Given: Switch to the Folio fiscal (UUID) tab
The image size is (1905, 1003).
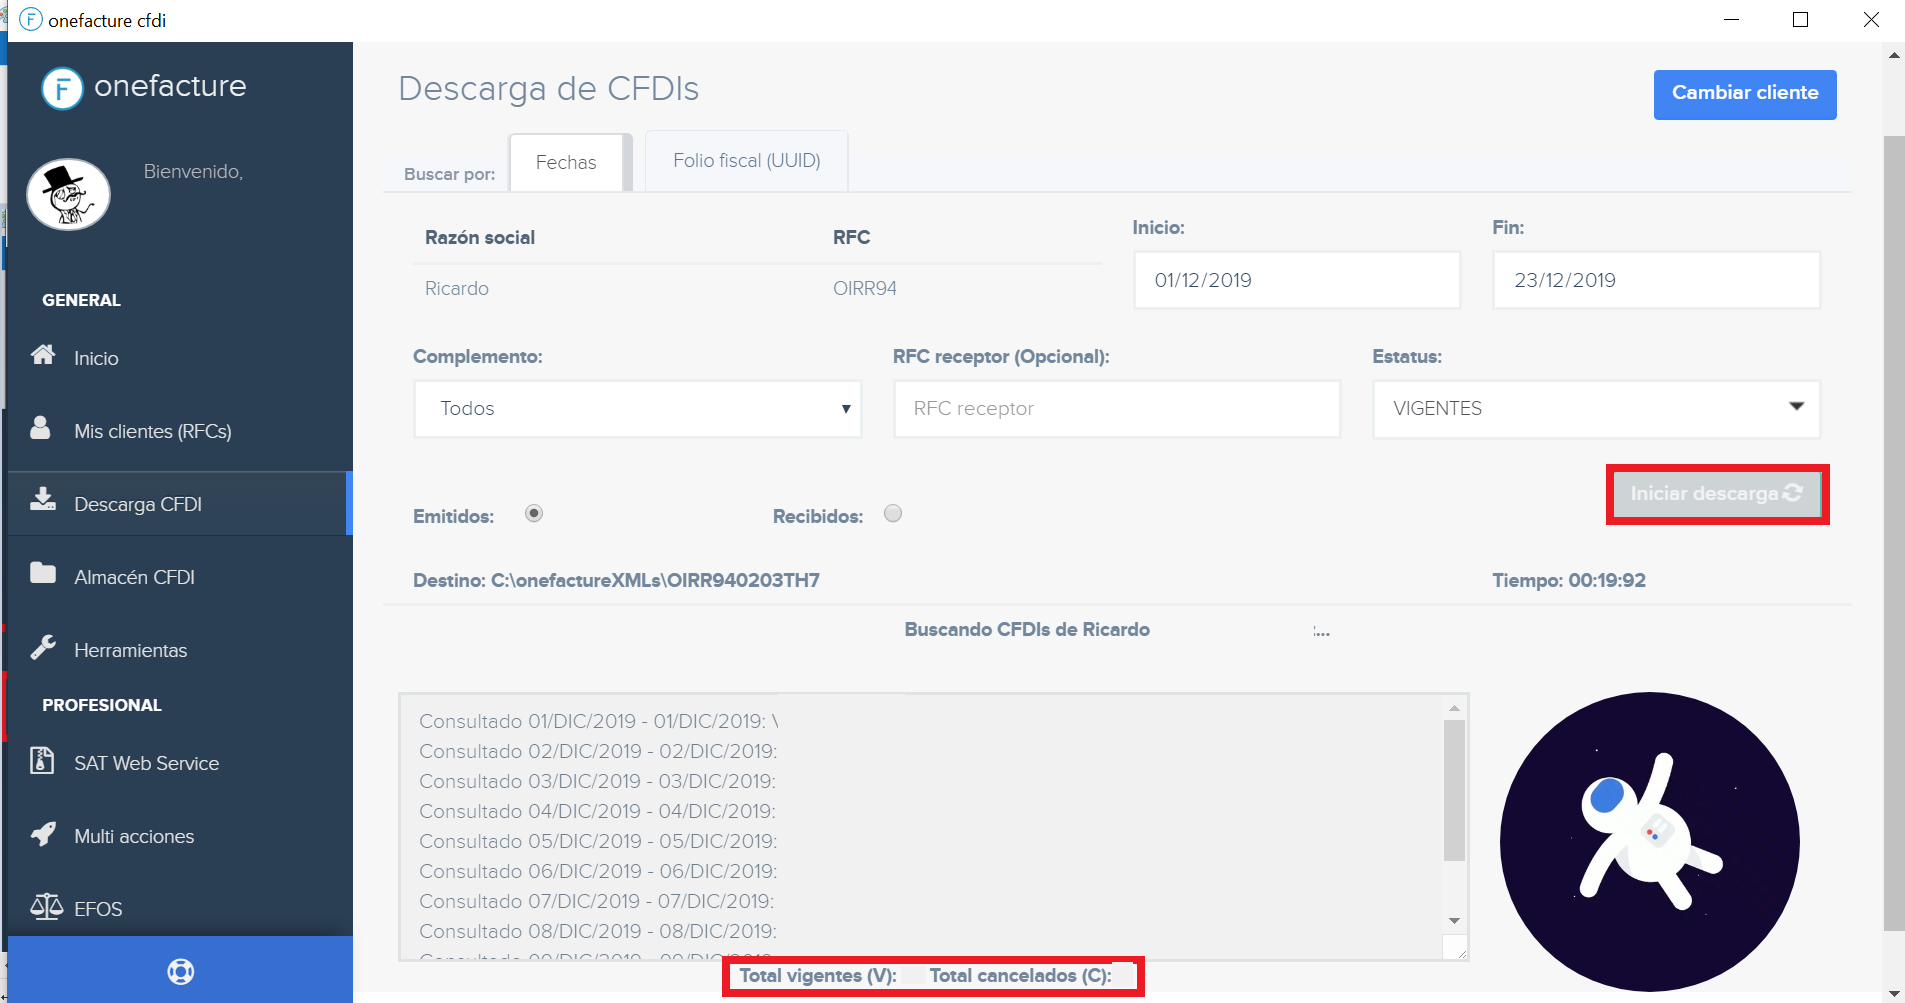Looking at the screenshot, I should tap(746, 160).
